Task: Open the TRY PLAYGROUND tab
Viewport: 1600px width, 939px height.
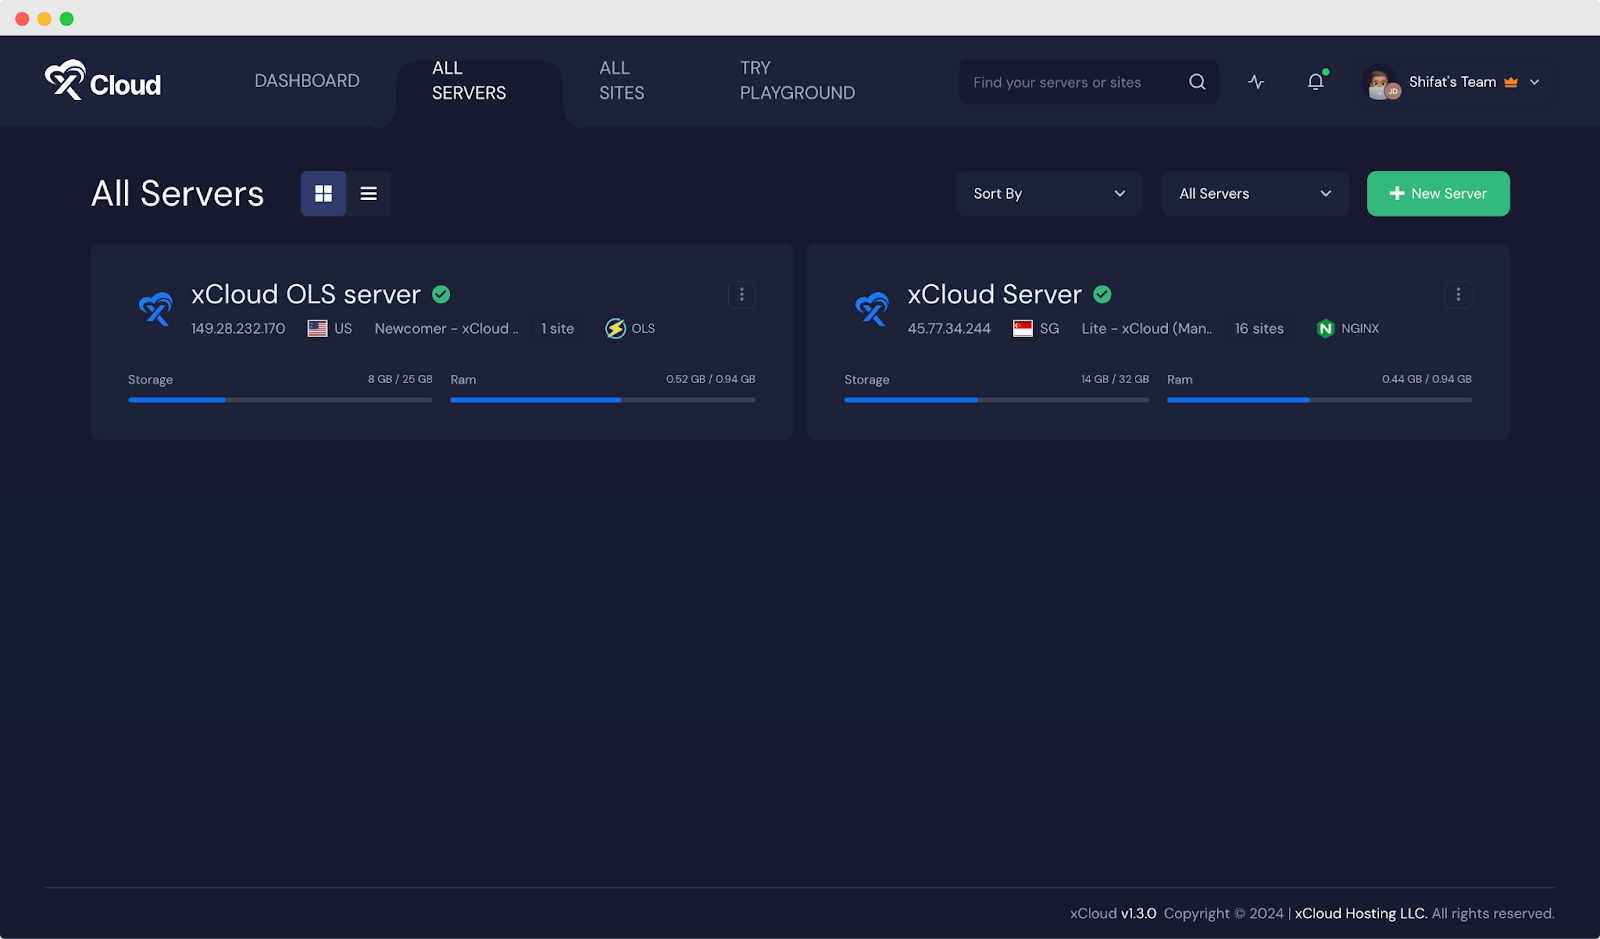Action: (x=797, y=80)
